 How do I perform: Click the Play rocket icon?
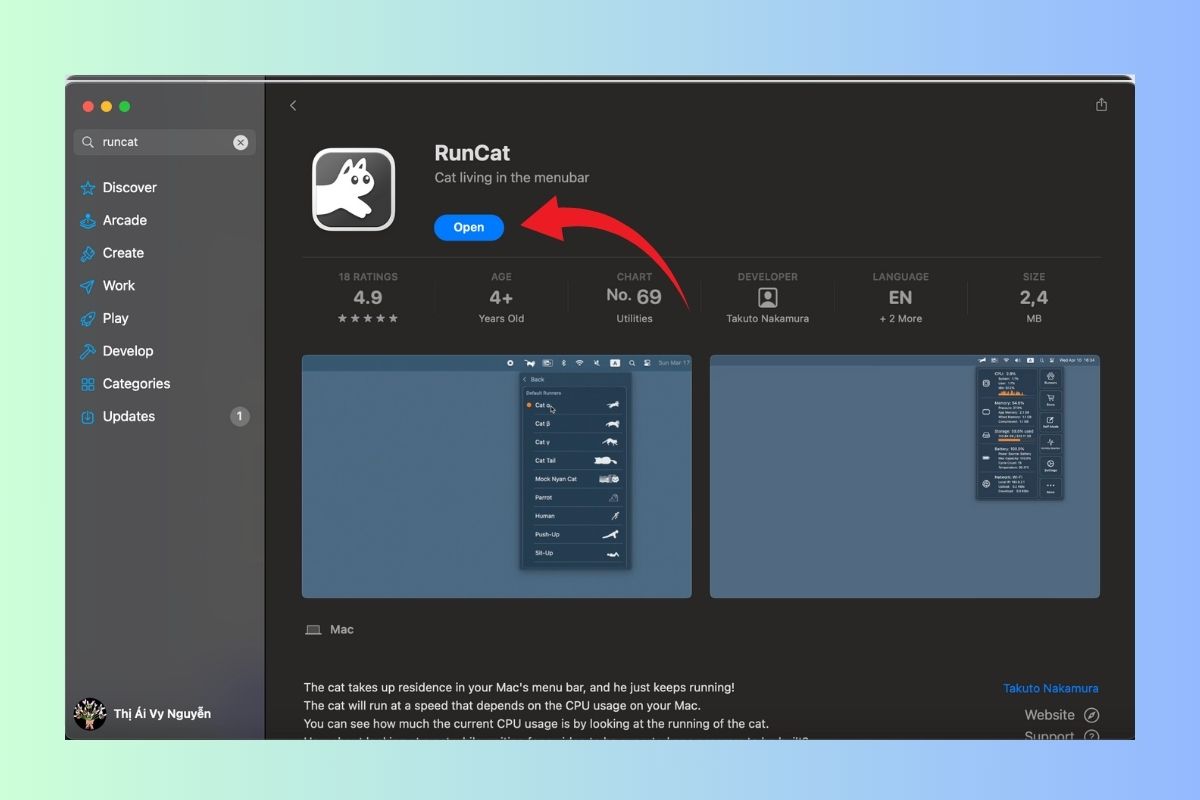(87, 319)
